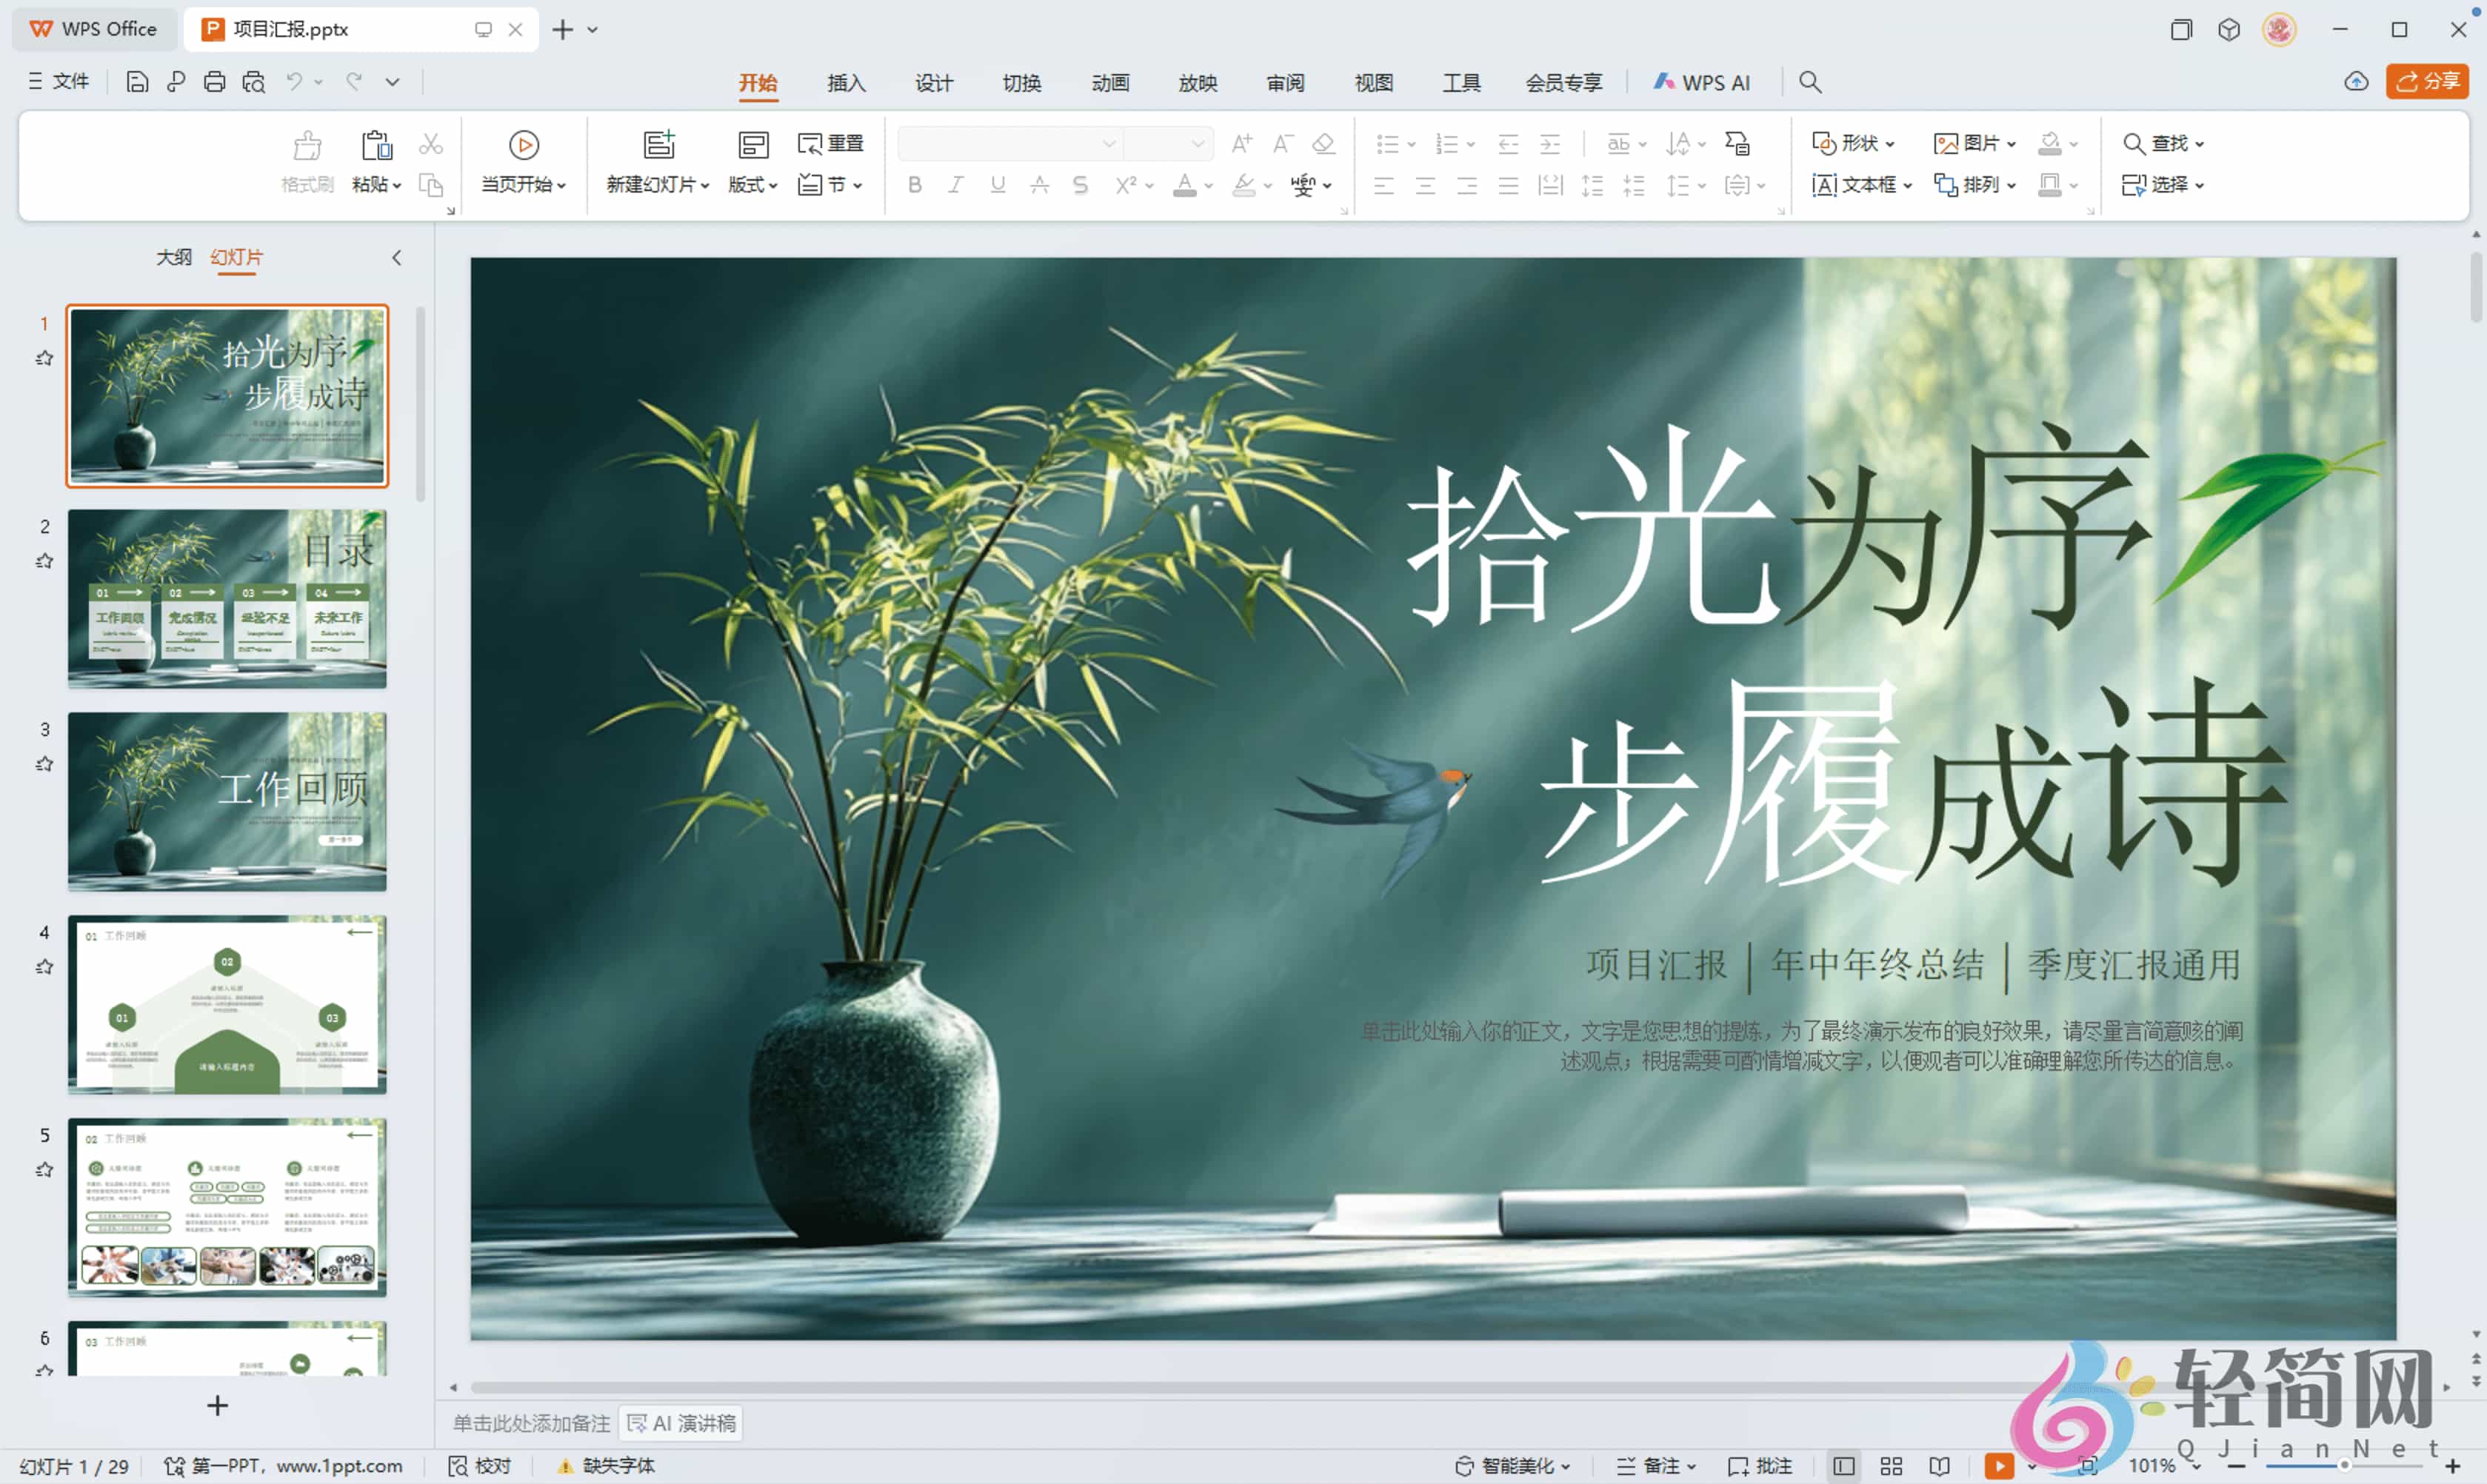The image size is (2487, 1484).
Task: Open the 查找 find tool
Action: (2163, 143)
